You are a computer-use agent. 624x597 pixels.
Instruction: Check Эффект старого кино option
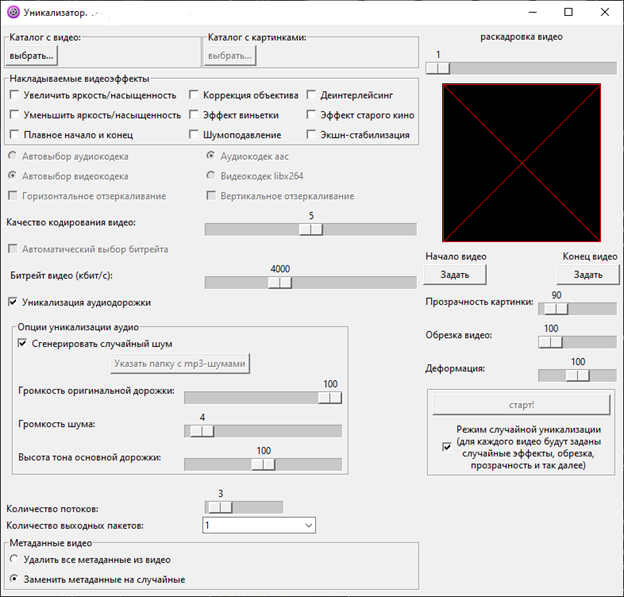[x=312, y=115]
